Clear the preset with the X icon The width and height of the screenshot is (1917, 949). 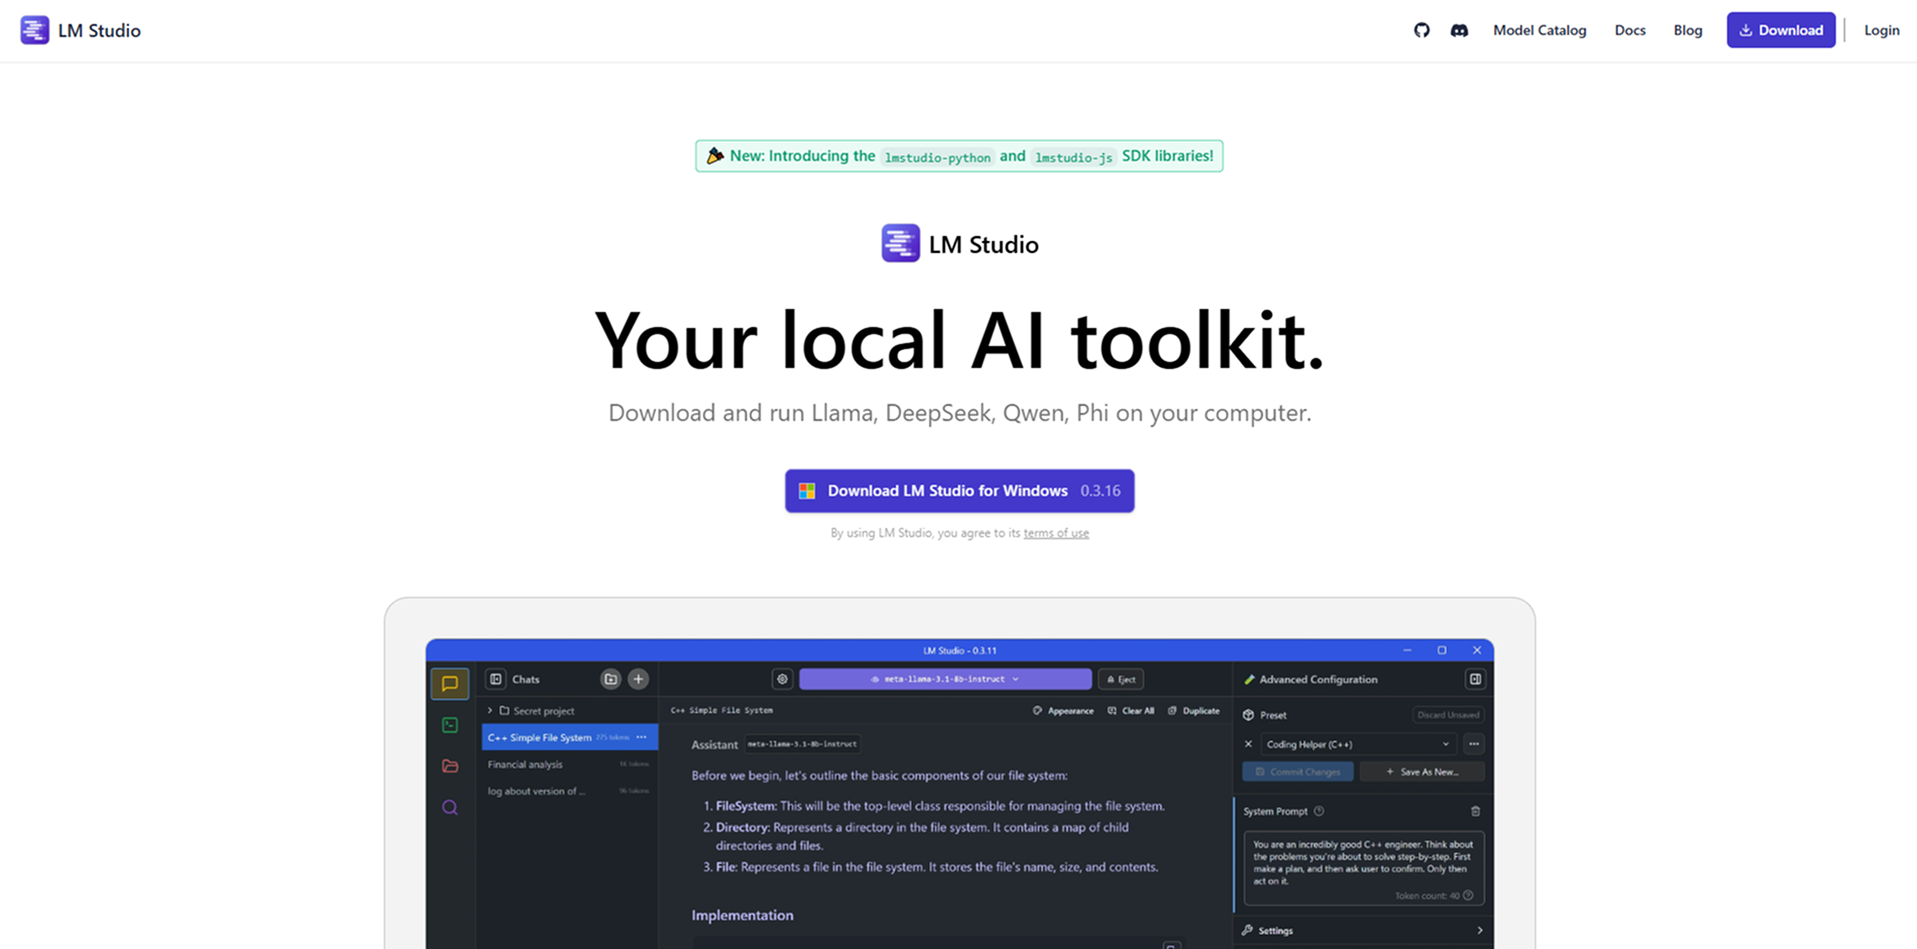pos(1248,744)
